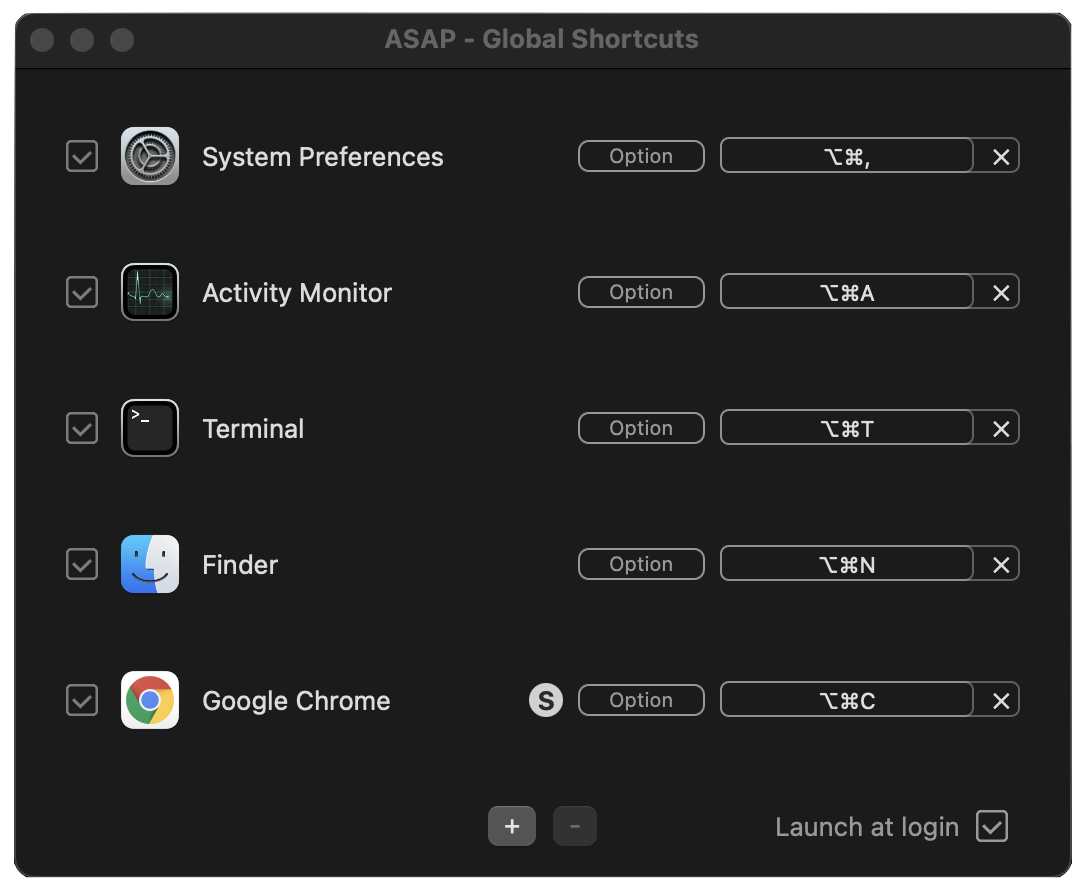The width and height of the screenshot is (1082, 890).
Task: Edit the ⌥⌘C shortcut field
Action: click(847, 700)
